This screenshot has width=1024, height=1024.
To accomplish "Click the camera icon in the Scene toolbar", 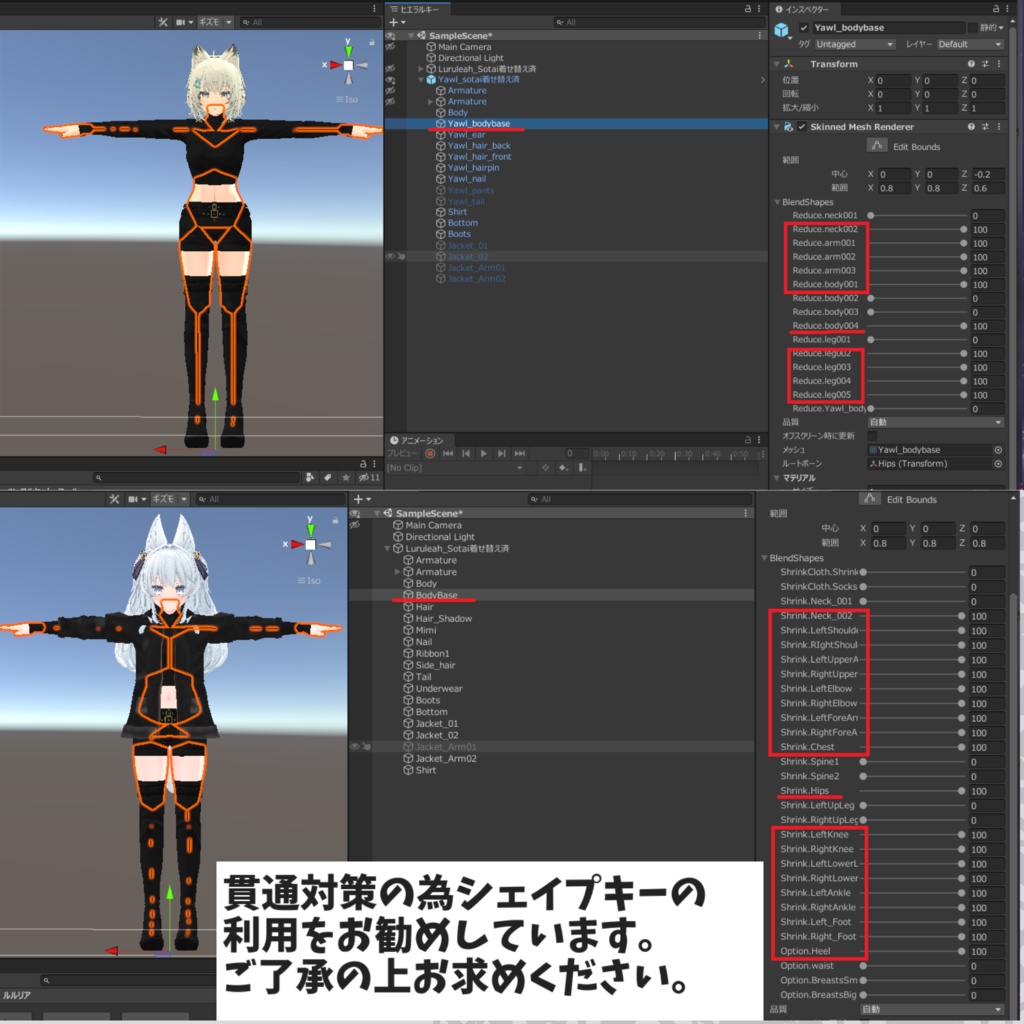I will click(180, 22).
